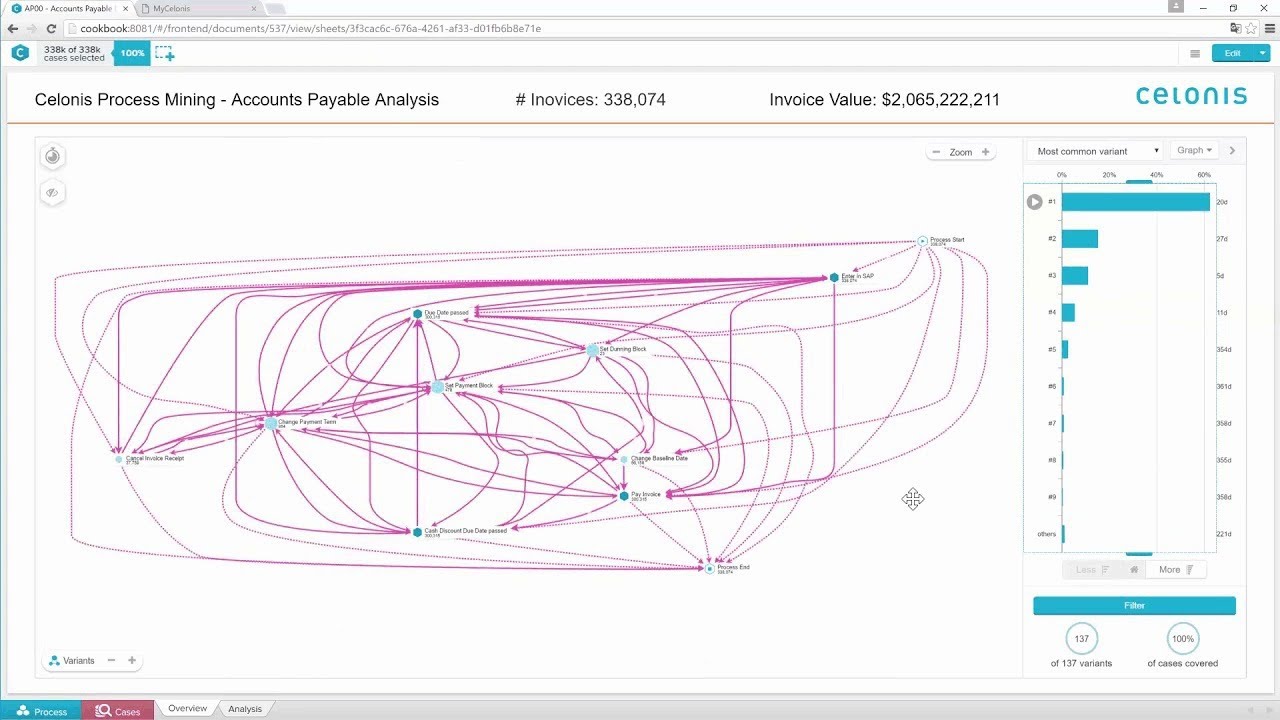1280x720 pixels.
Task: Click the browser back arrow
Action: [13, 29]
